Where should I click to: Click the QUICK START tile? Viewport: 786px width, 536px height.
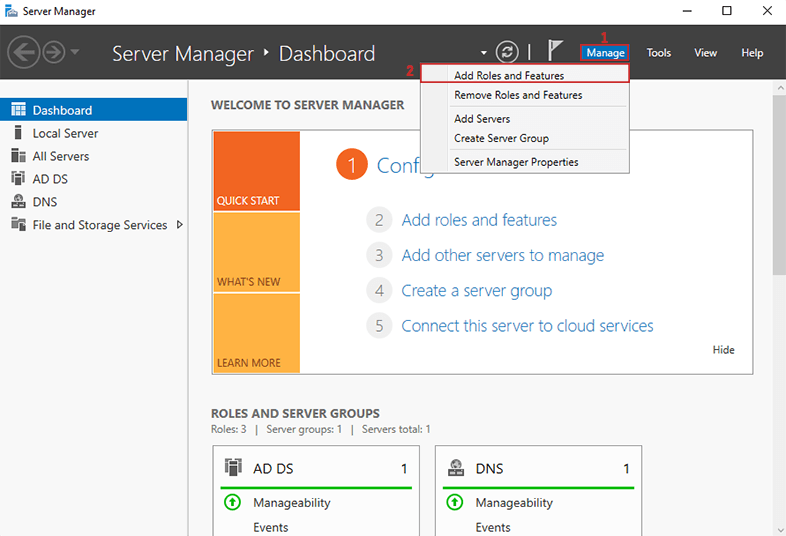point(257,171)
